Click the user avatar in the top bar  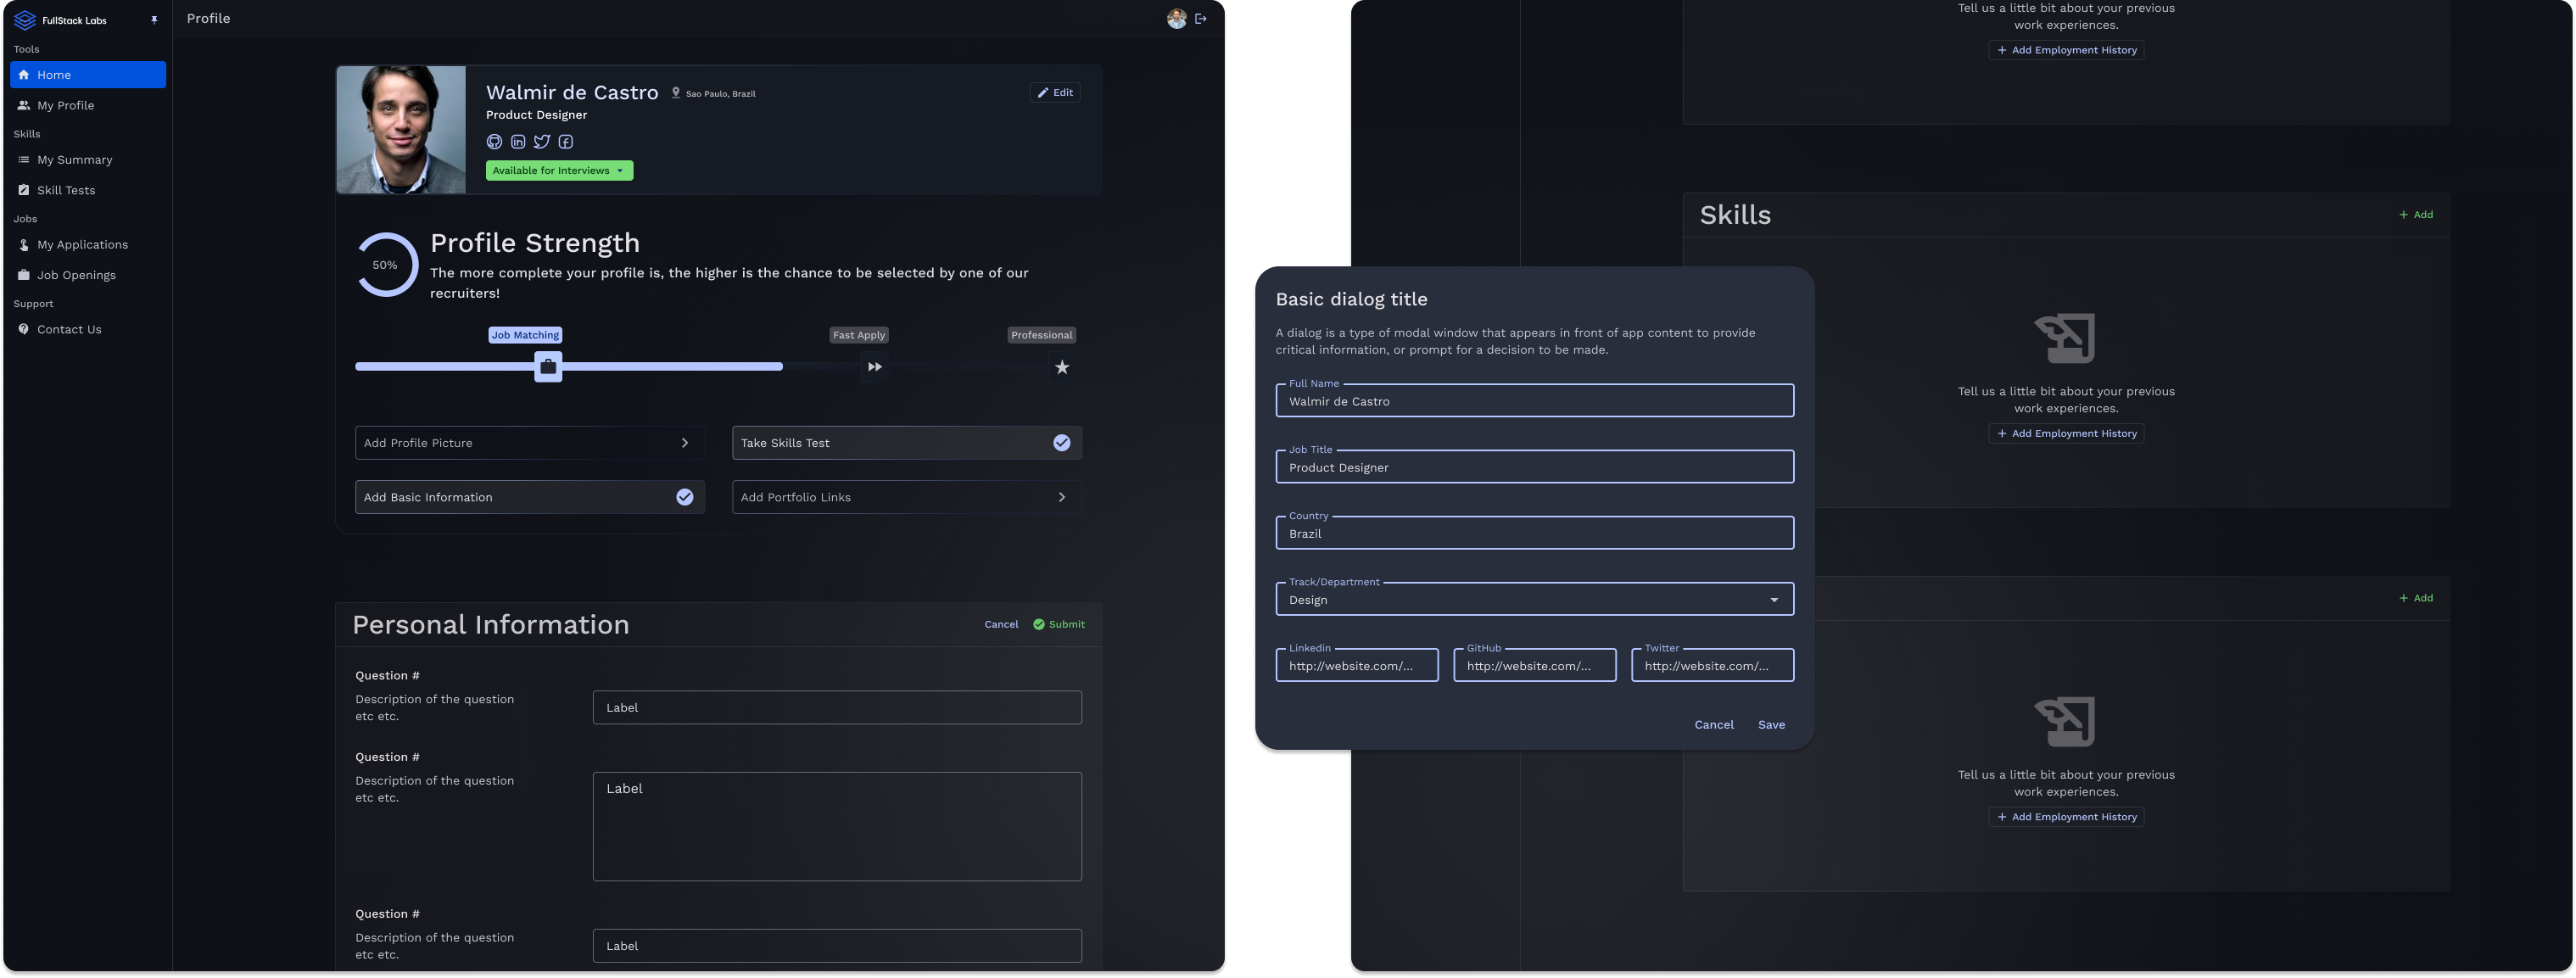pyautogui.click(x=1176, y=19)
